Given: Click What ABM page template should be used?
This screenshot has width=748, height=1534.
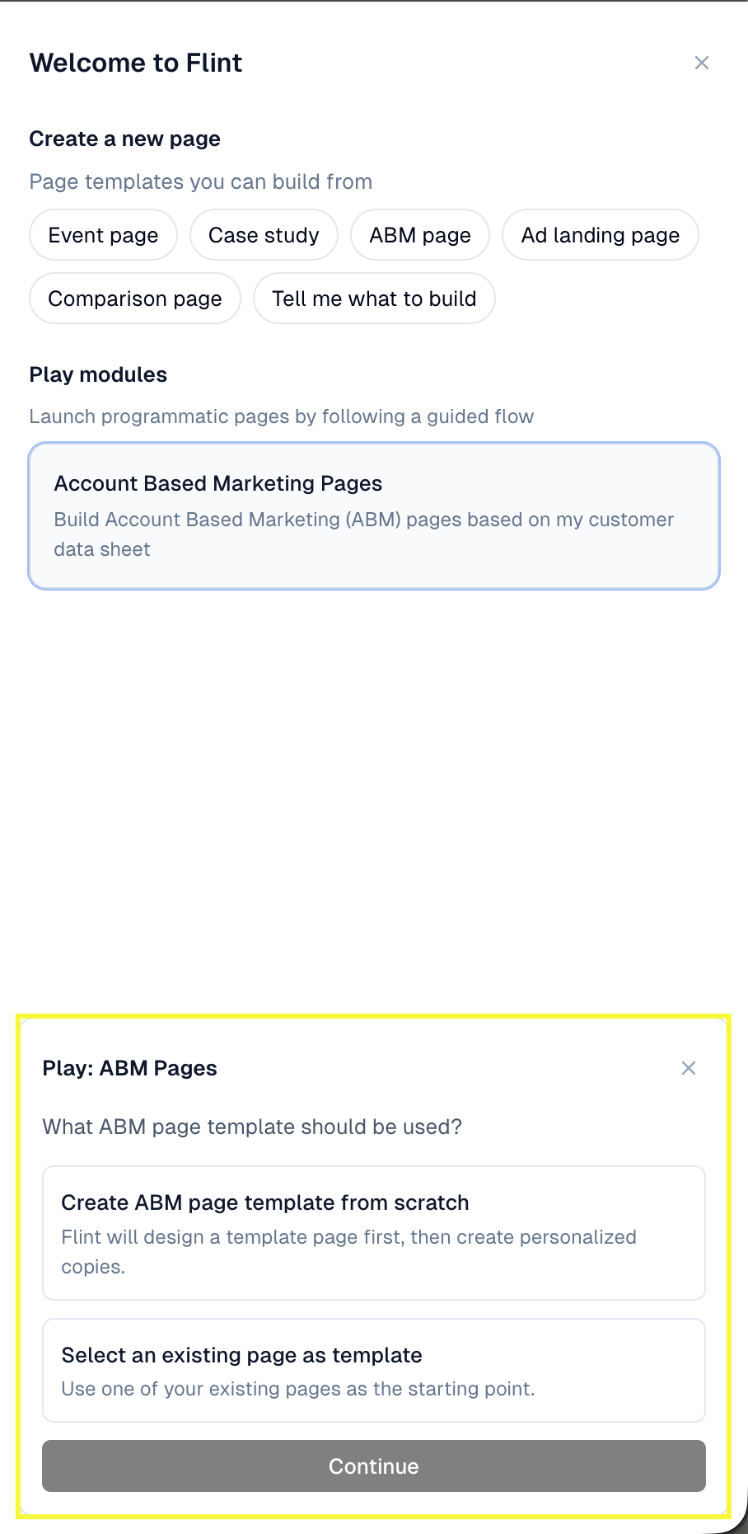Looking at the screenshot, I should click(252, 1127).
